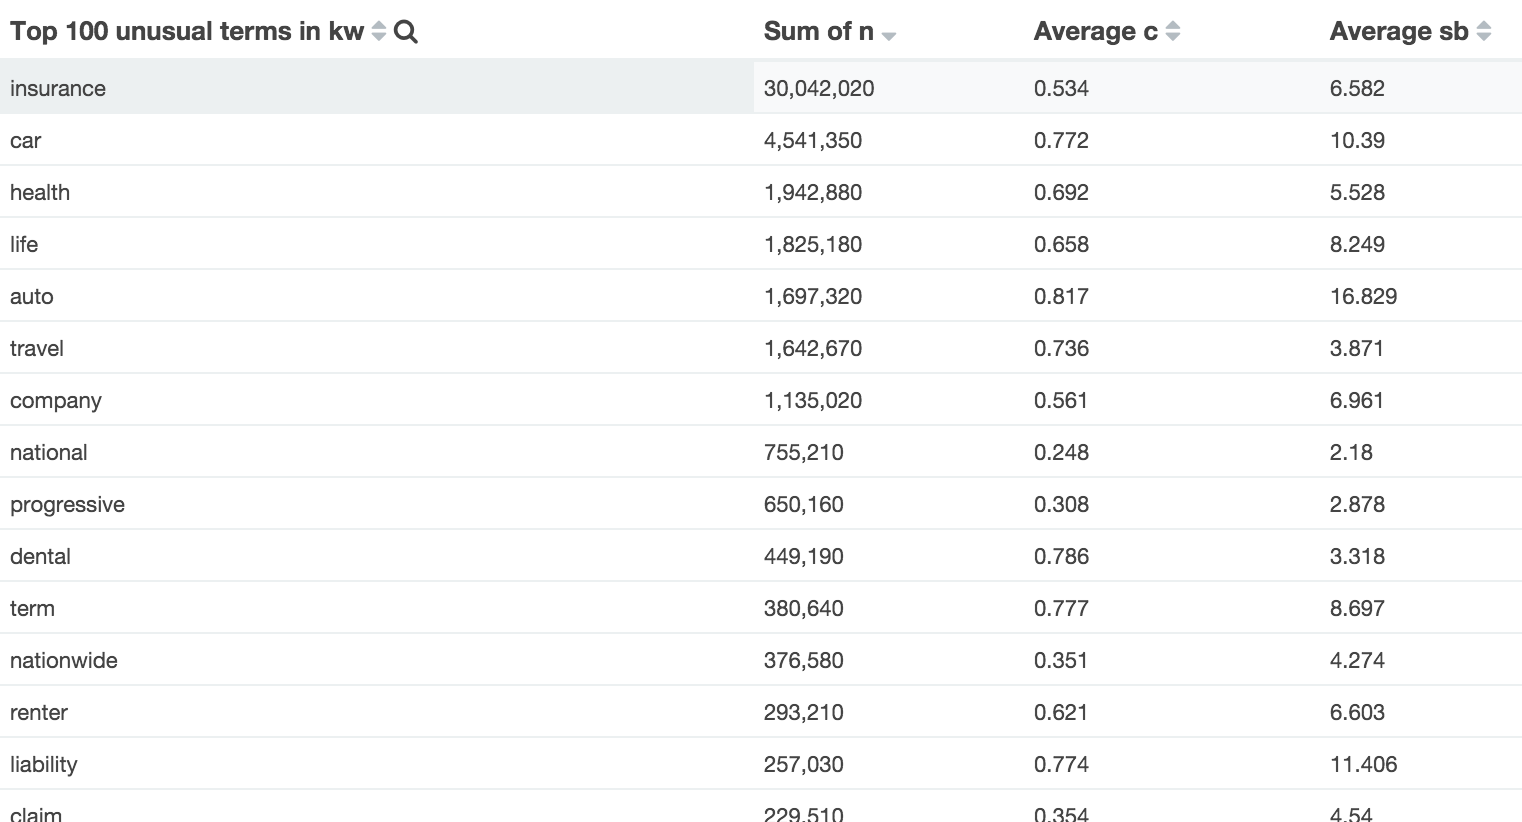Click the auto term cell

pyautogui.click(x=32, y=296)
